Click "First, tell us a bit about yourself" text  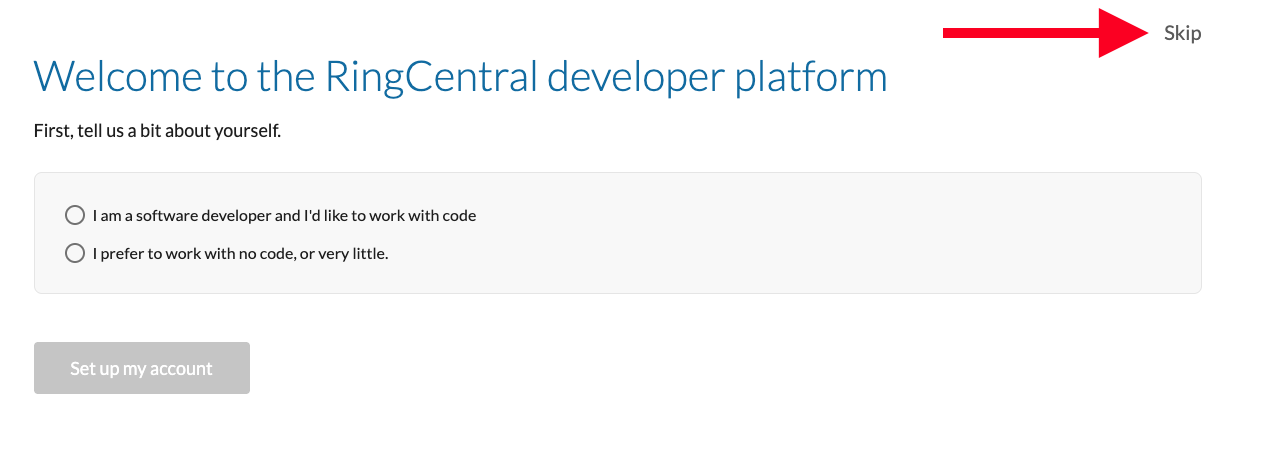(x=157, y=131)
